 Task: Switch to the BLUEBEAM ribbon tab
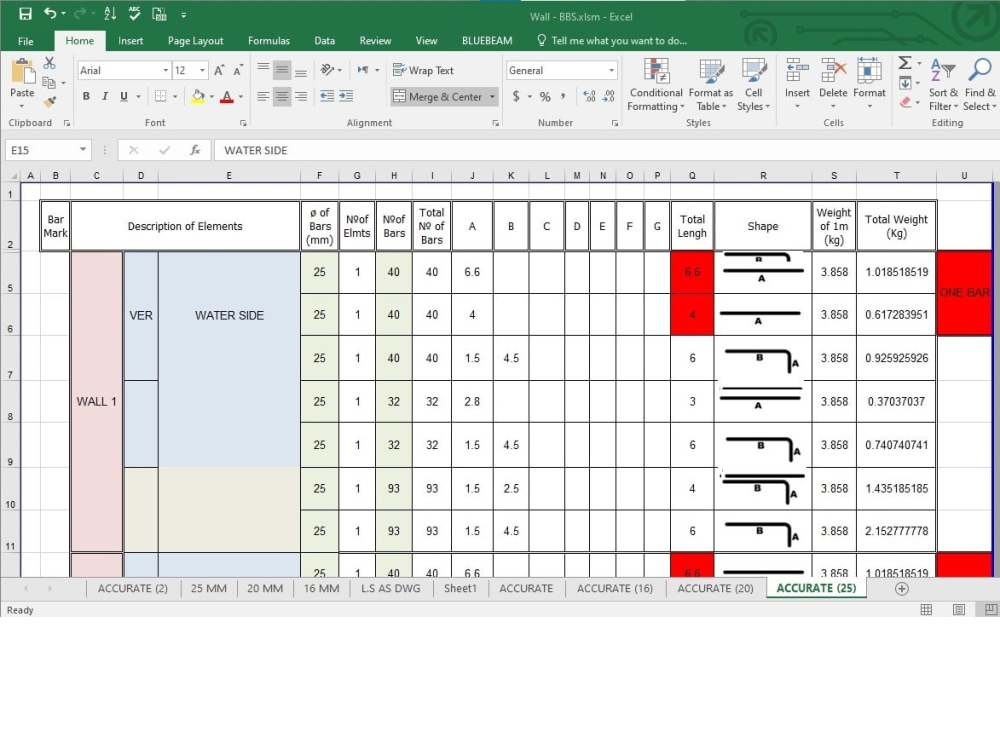tap(487, 41)
